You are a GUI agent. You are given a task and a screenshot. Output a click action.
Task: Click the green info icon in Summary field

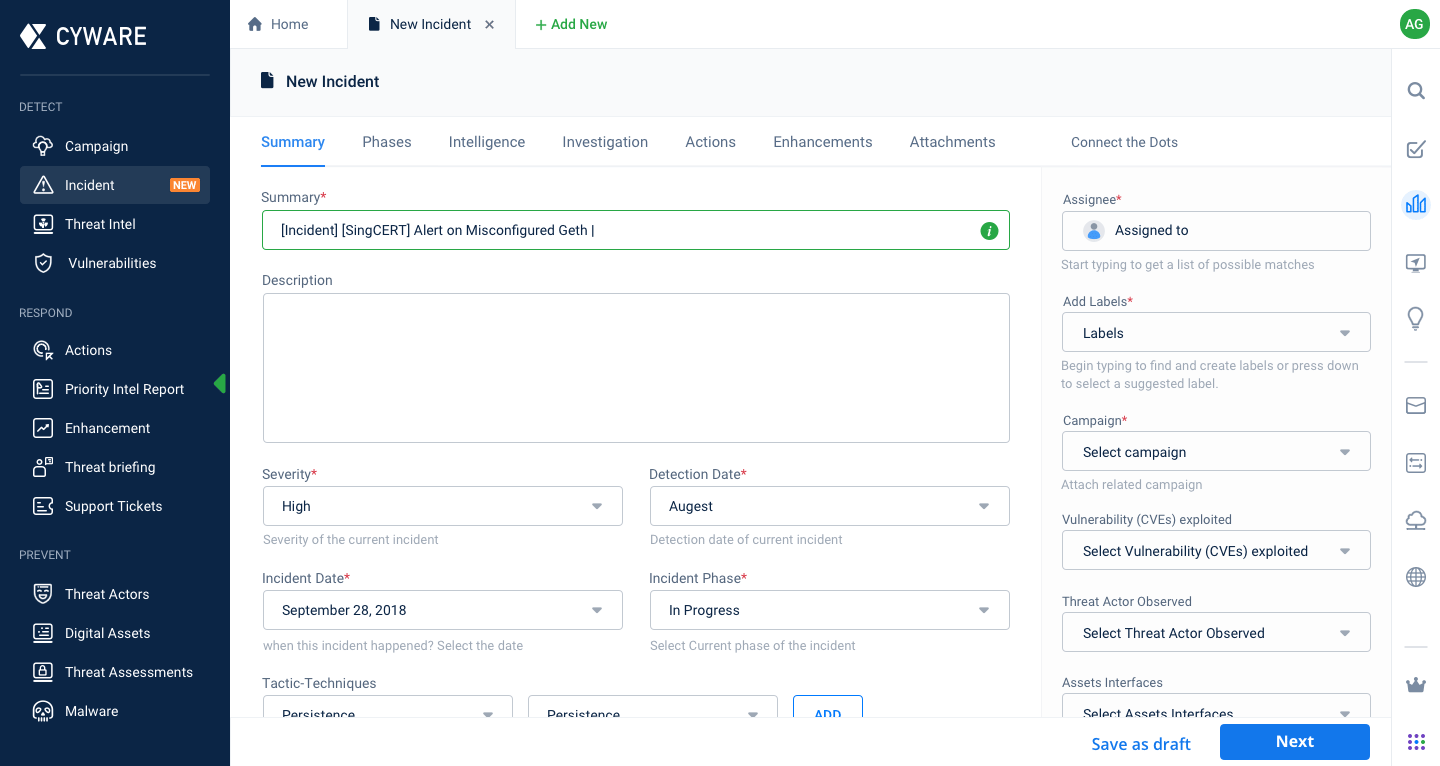click(x=989, y=231)
